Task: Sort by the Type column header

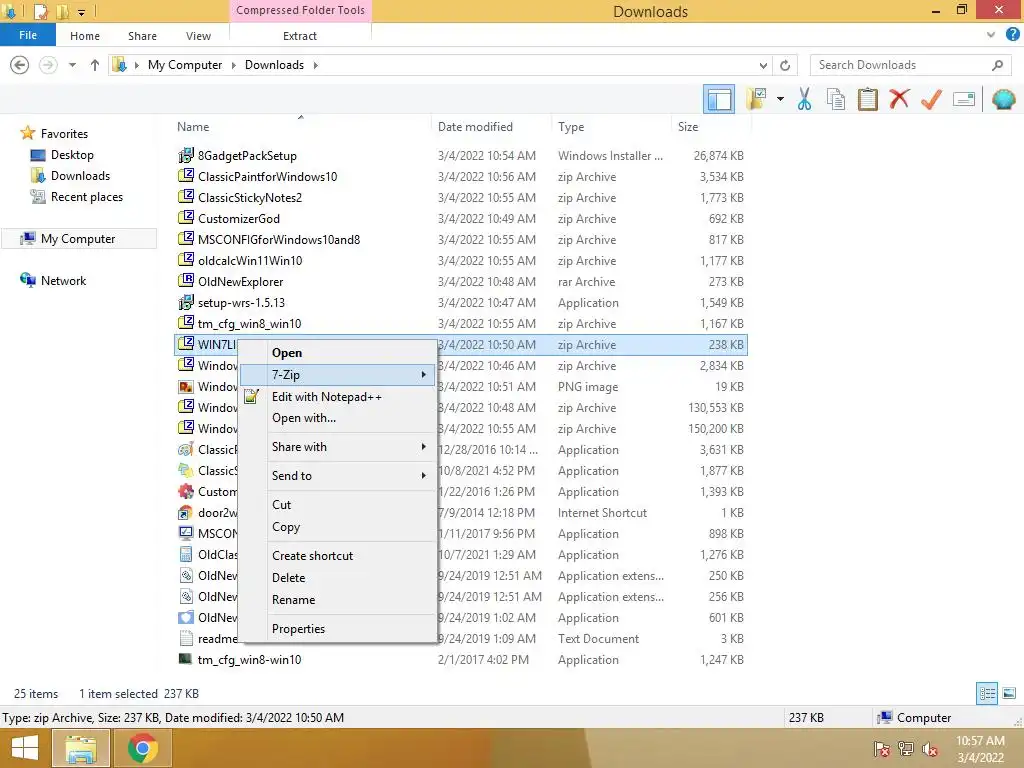Action: coord(571,127)
